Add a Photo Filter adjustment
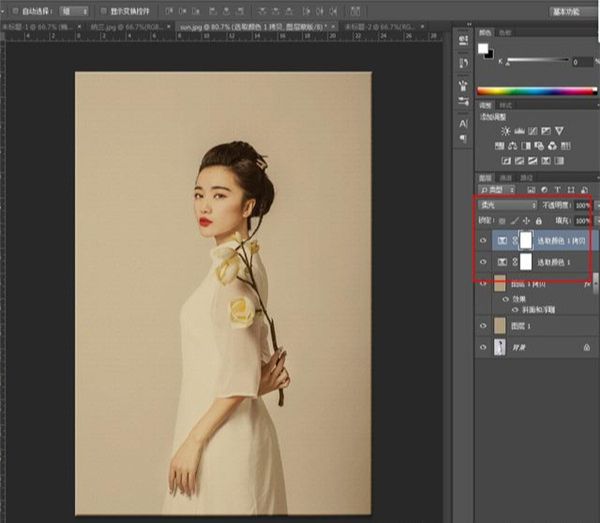Image resolution: width=600 pixels, height=523 pixels. coord(539,146)
